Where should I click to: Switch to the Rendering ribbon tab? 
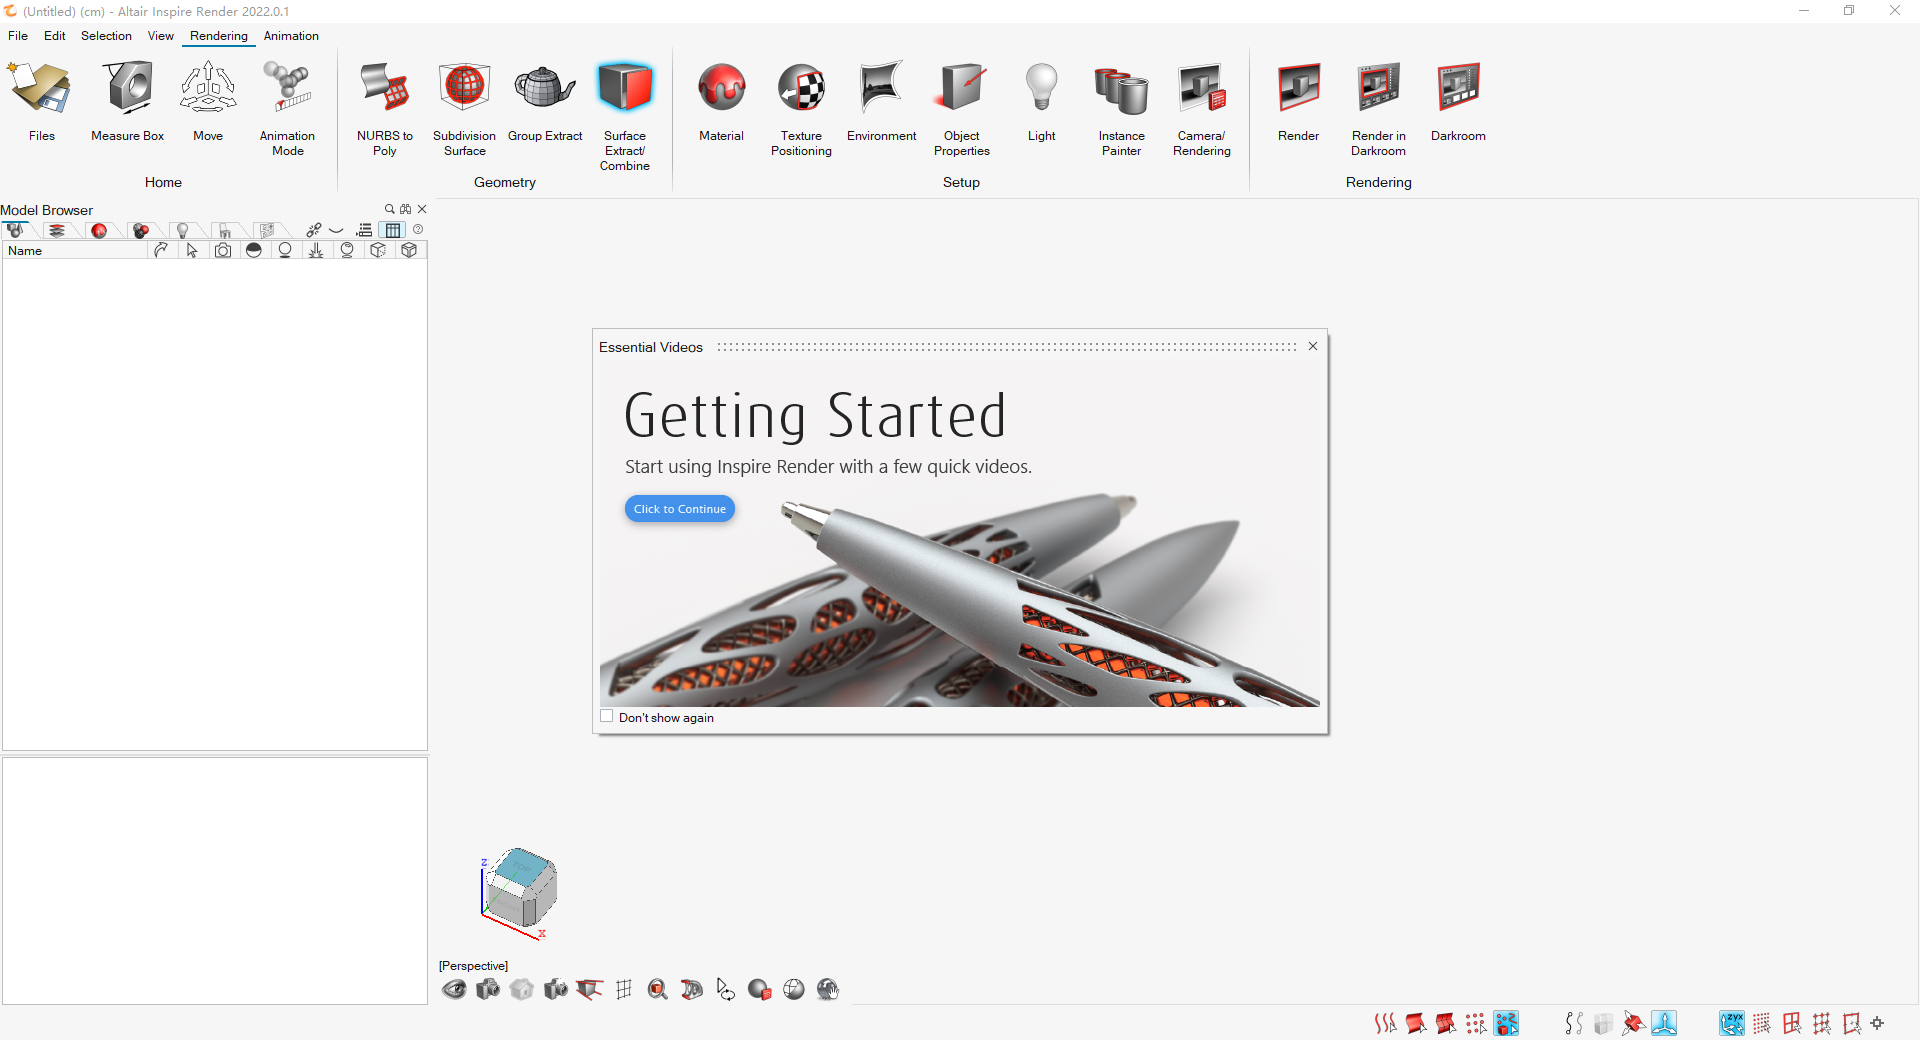tap(219, 36)
